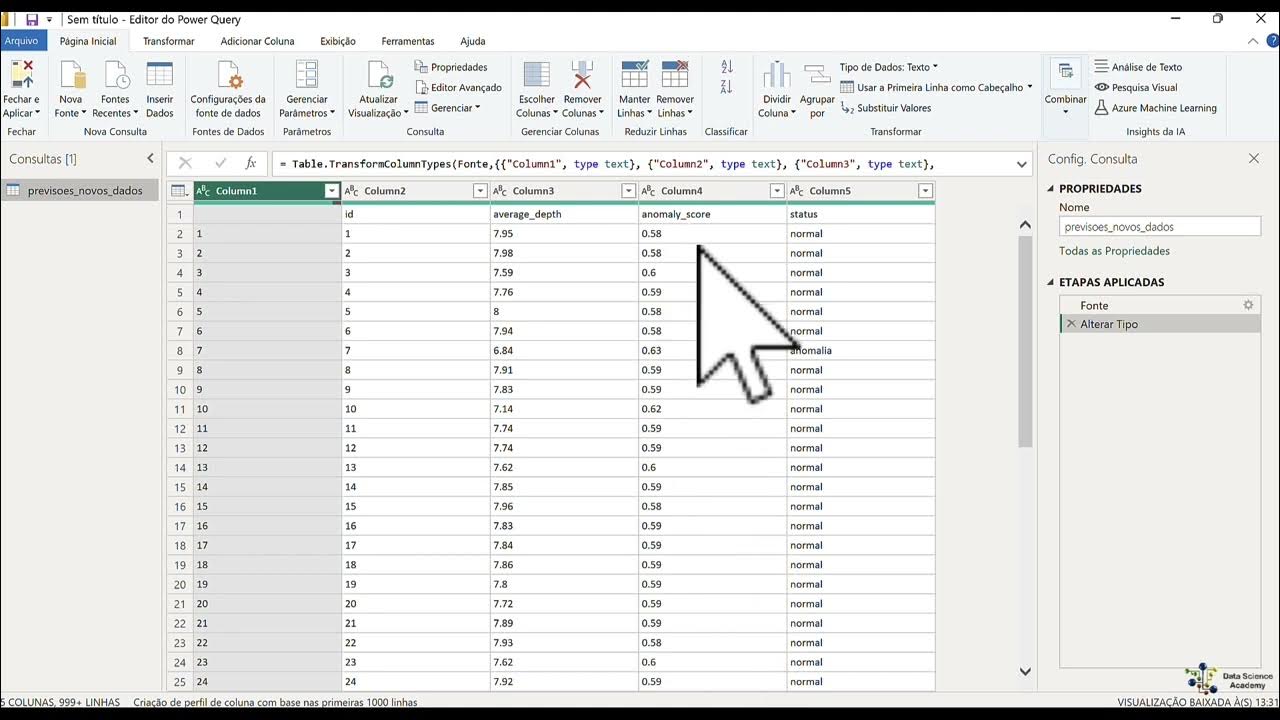Switch to Transformar tab
This screenshot has height=720, width=1280.
[x=169, y=41]
